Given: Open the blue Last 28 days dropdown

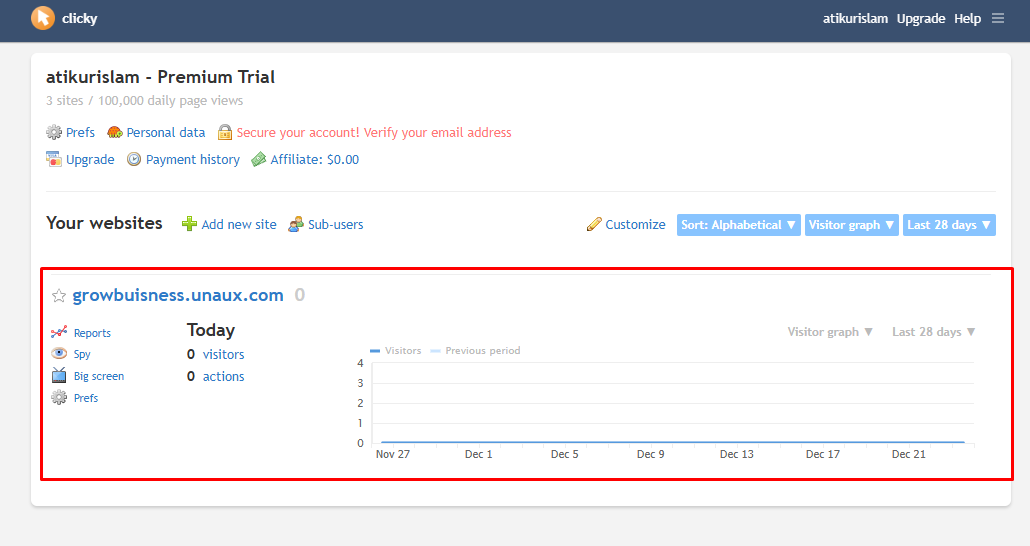Looking at the screenshot, I should 949,225.
